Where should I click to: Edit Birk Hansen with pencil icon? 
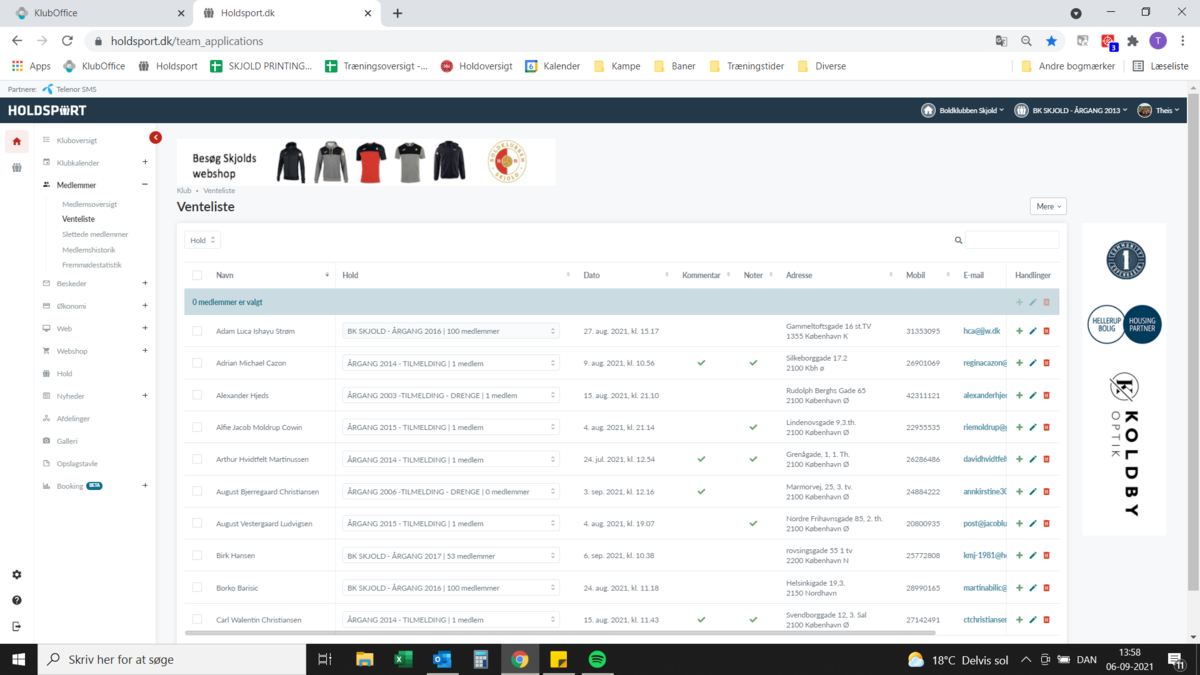[1033, 555]
